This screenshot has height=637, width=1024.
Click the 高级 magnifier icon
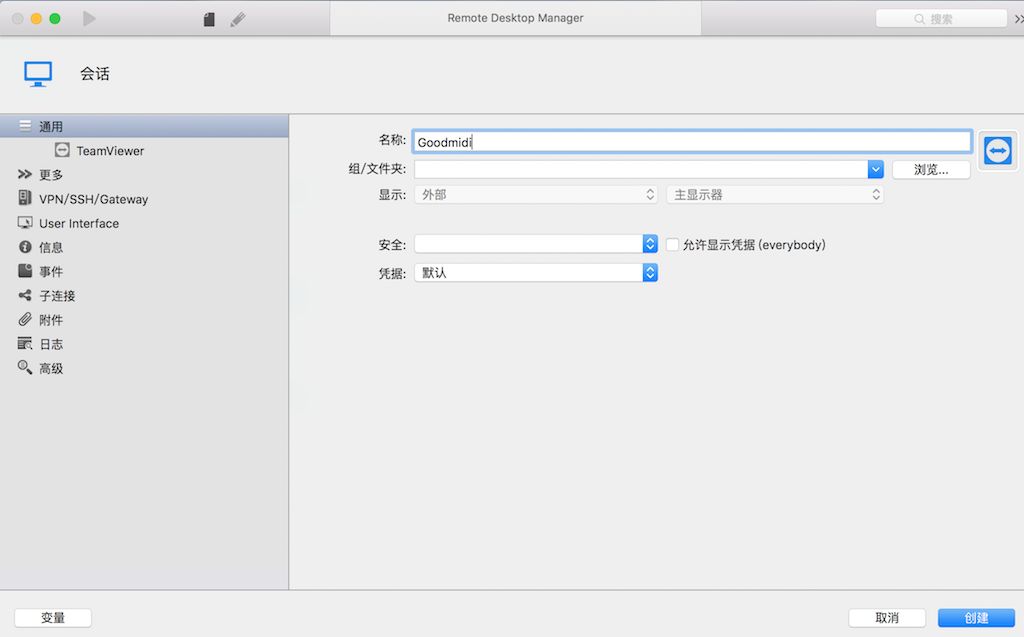point(25,367)
